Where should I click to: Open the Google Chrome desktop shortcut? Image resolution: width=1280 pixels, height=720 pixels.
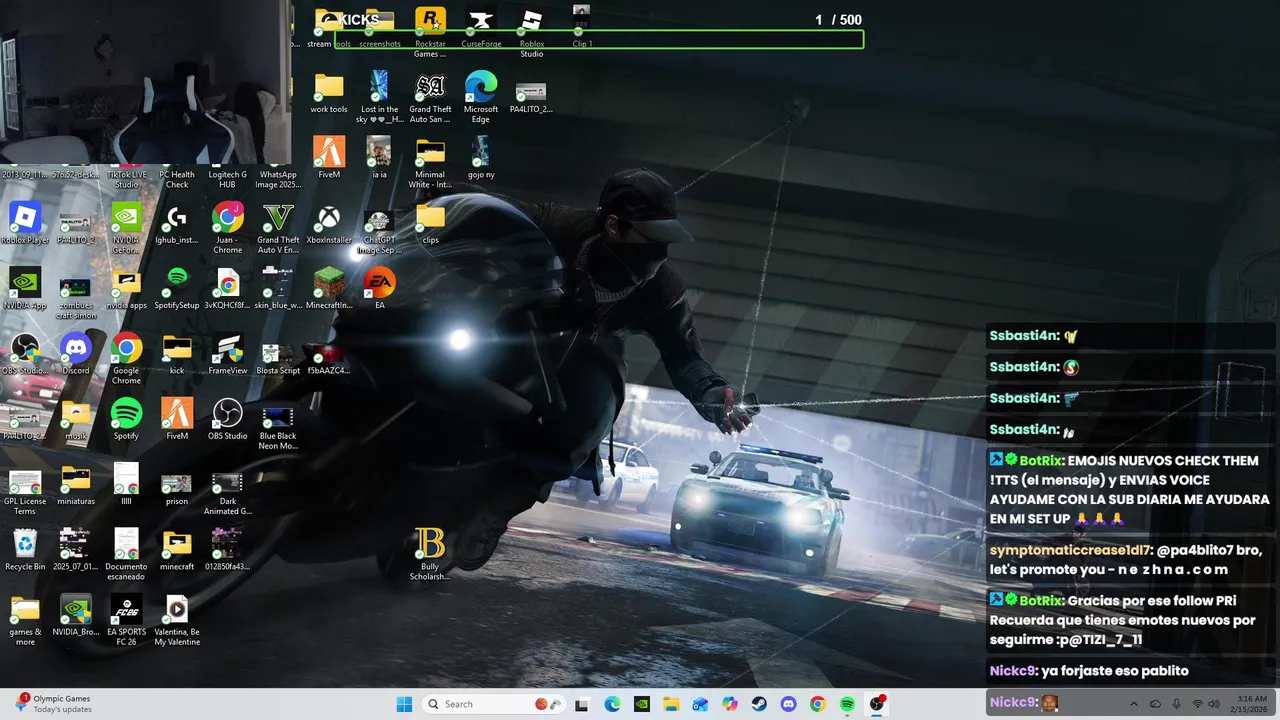[x=126, y=358]
